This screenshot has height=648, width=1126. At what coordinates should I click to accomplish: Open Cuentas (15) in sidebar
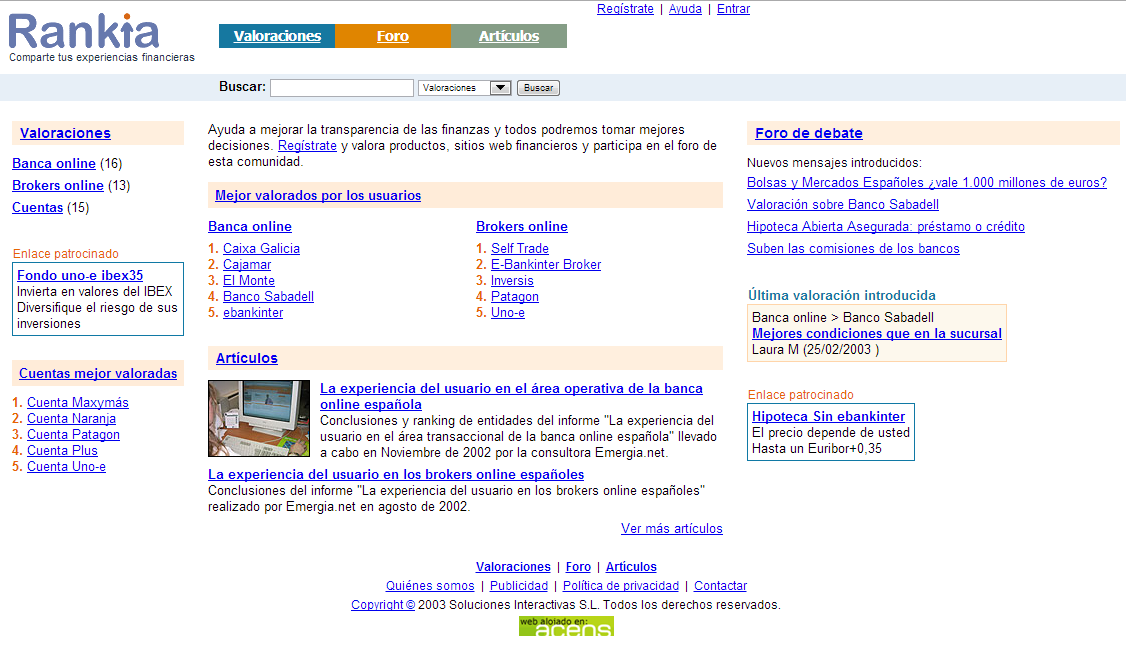pos(37,208)
